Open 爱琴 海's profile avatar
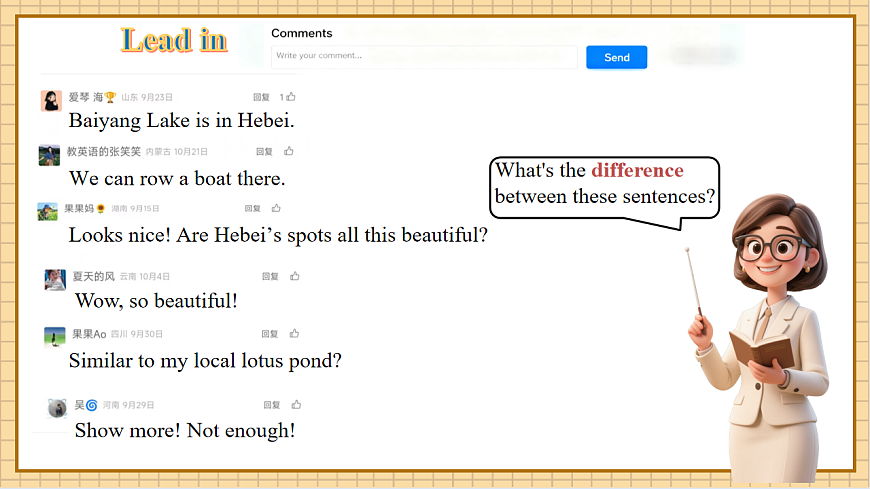The image size is (870, 489). pyautogui.click(x=51, y=100)
